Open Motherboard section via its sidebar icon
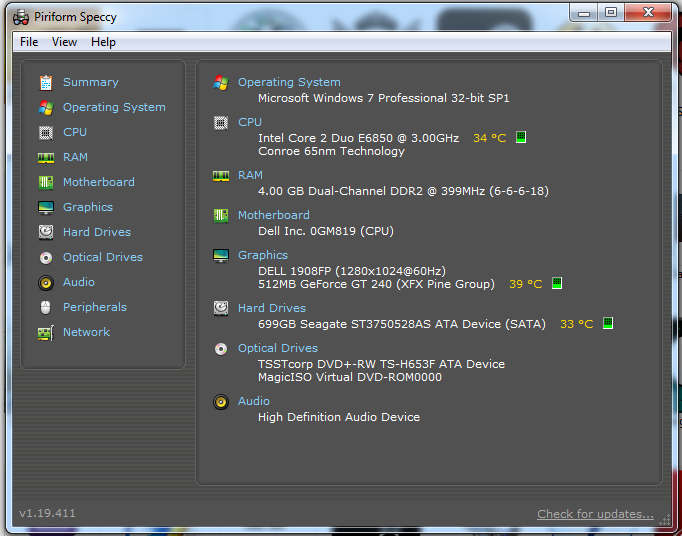 point(46,182)
